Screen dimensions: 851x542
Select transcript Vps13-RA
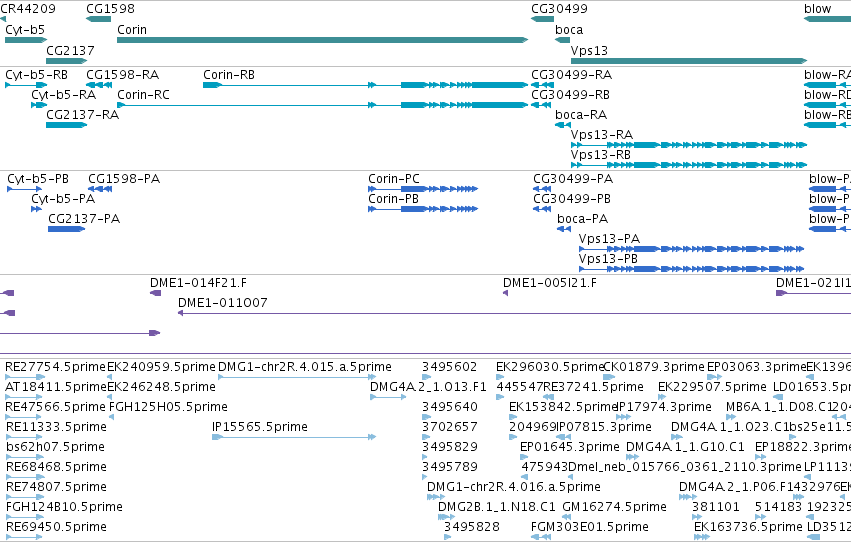[x=689, y=145]
